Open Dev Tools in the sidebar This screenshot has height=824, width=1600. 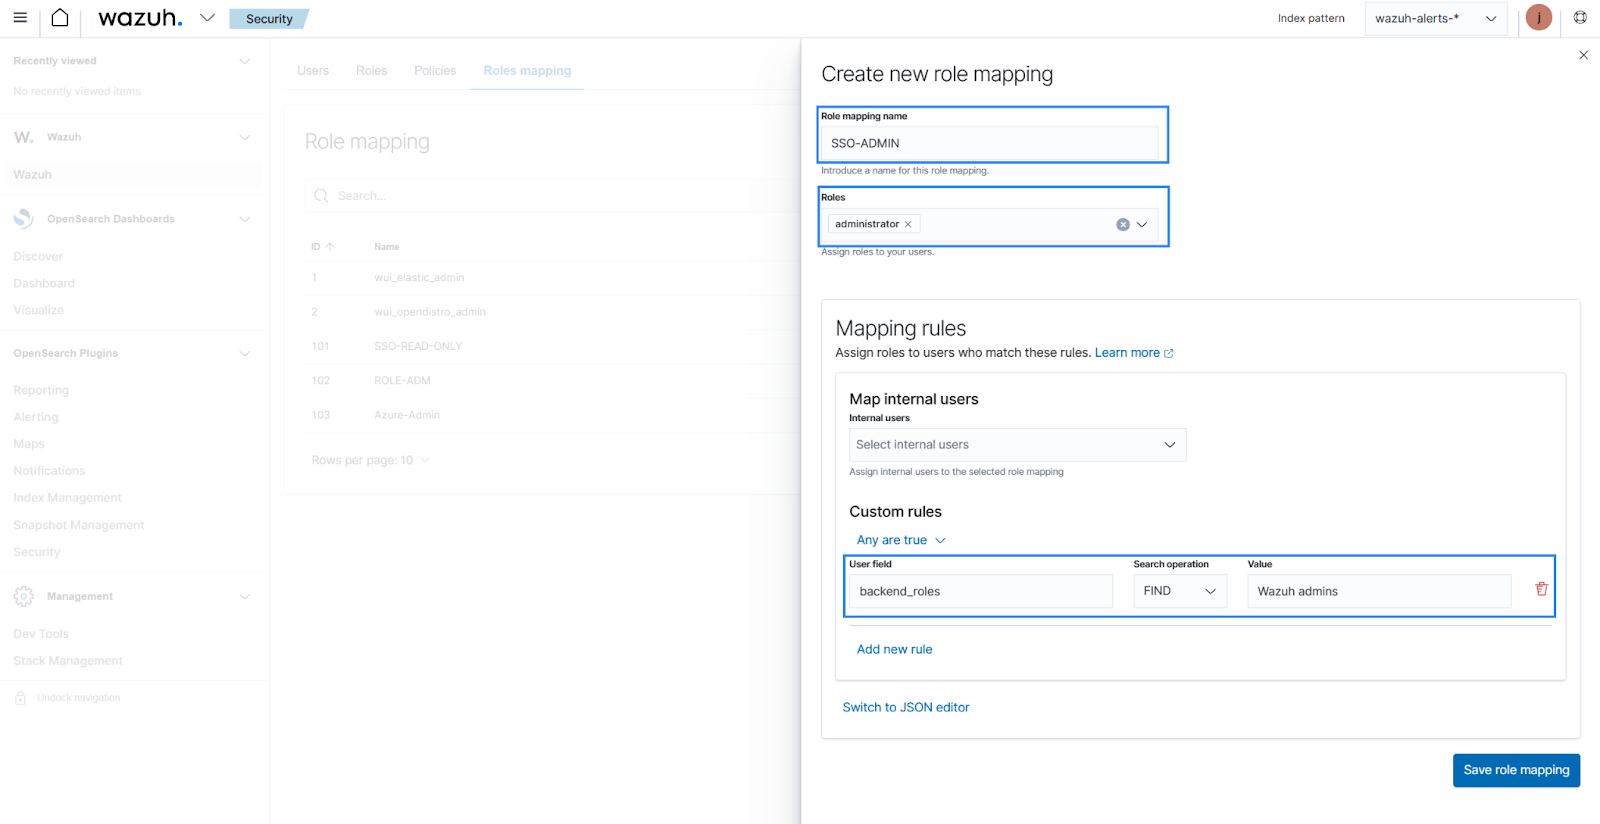click(41, 634)
